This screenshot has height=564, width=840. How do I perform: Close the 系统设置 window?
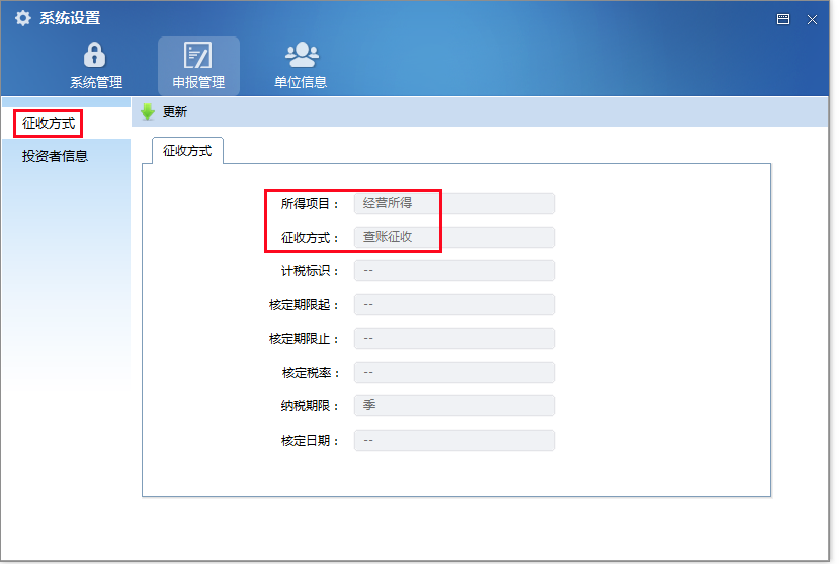coord(812,19)
